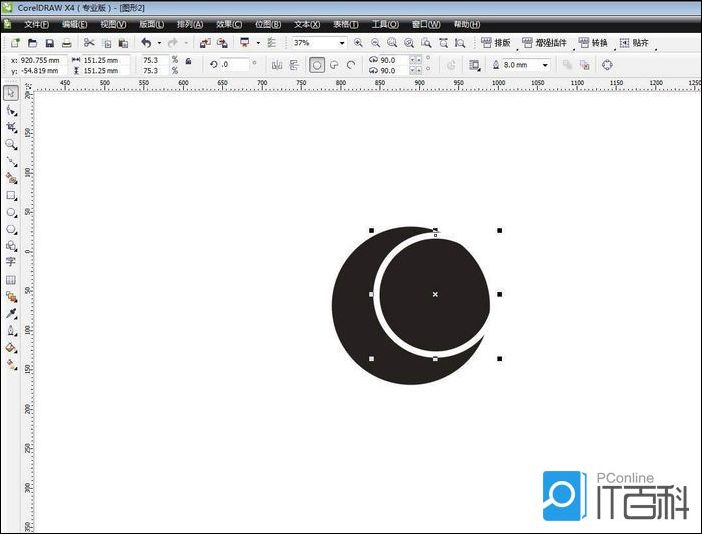Select the Table tool
Viewport: 702px width, 534px height.
(11, 280)
